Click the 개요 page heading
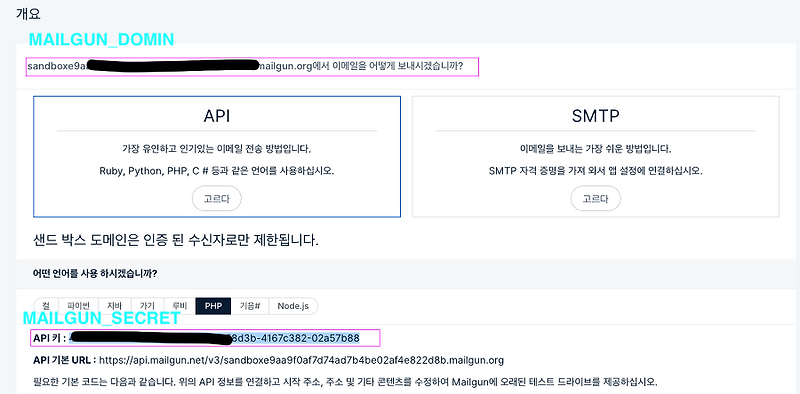This screenshot has width=800, height=394. 28,14
